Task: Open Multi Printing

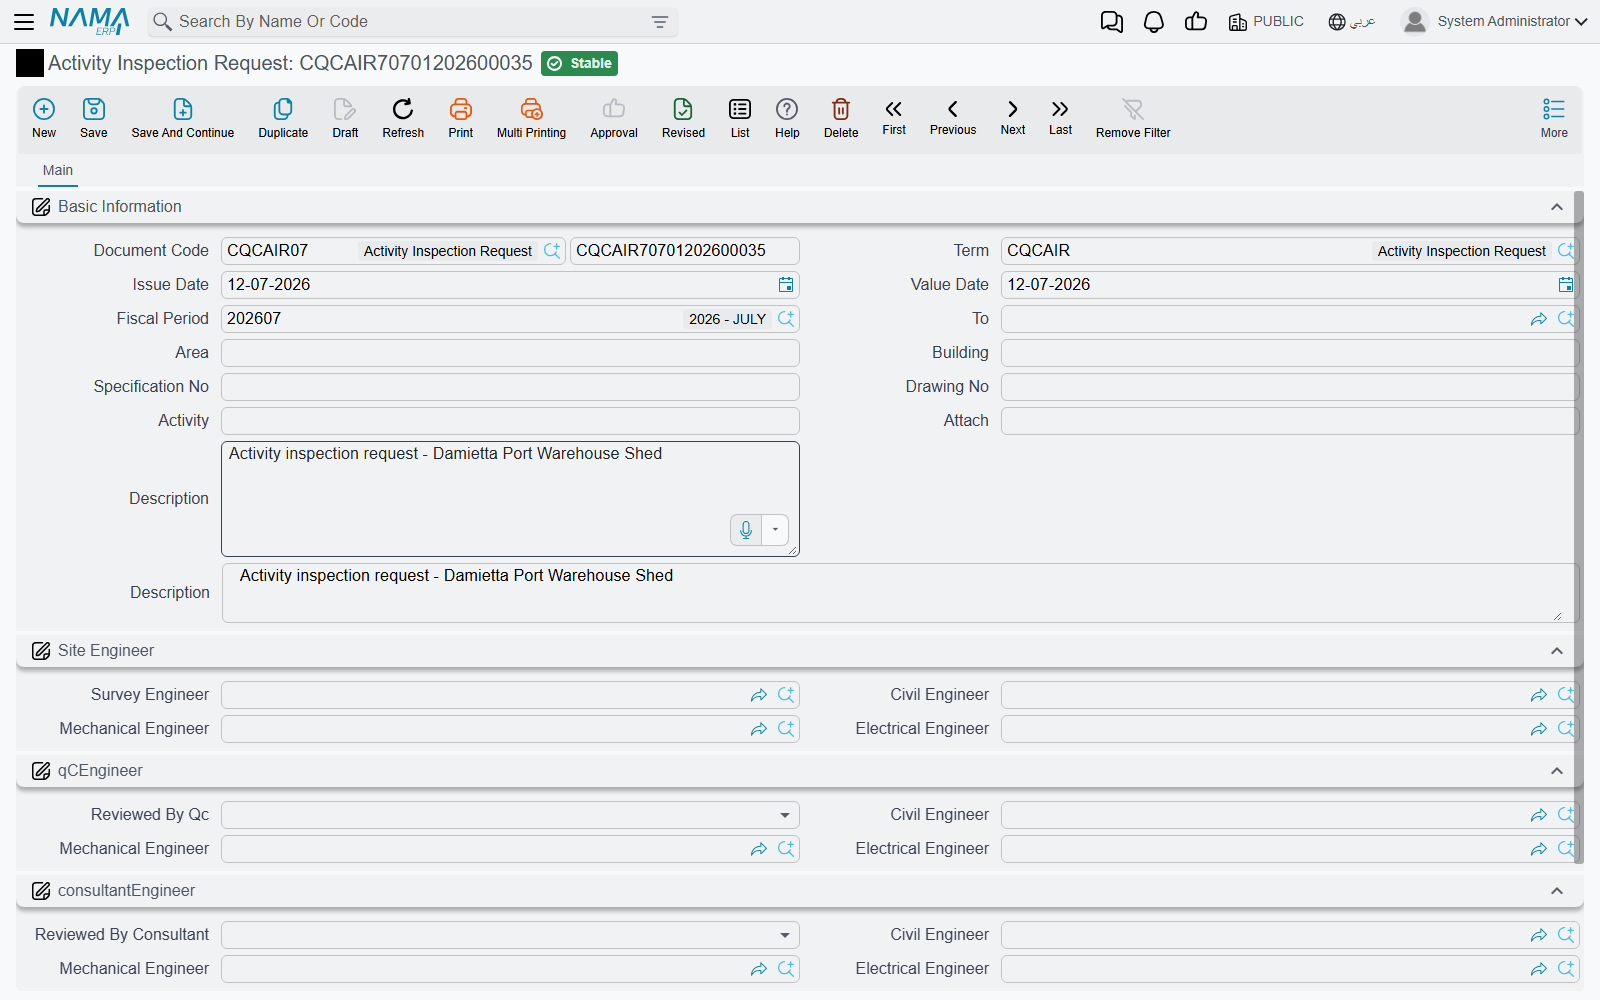Action: (x=531, y=118)
